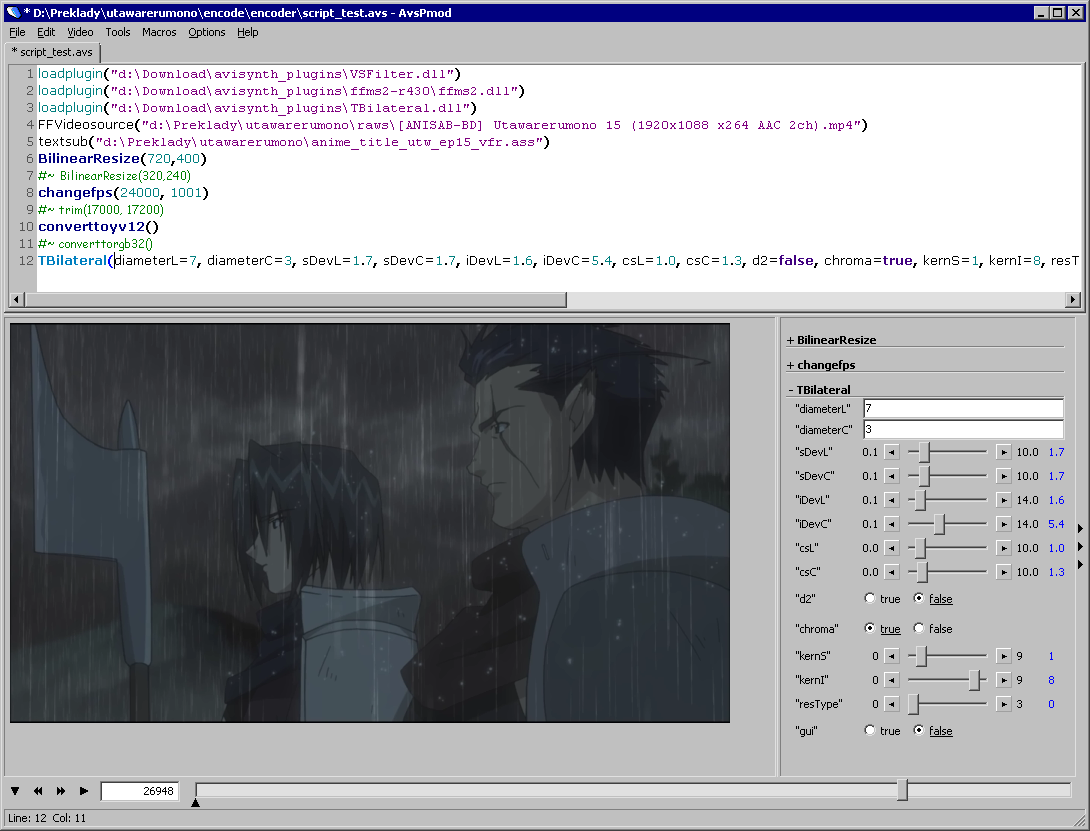
Task: Reset sDevL via its blue 1.7 value
Action: (1056, 452)
